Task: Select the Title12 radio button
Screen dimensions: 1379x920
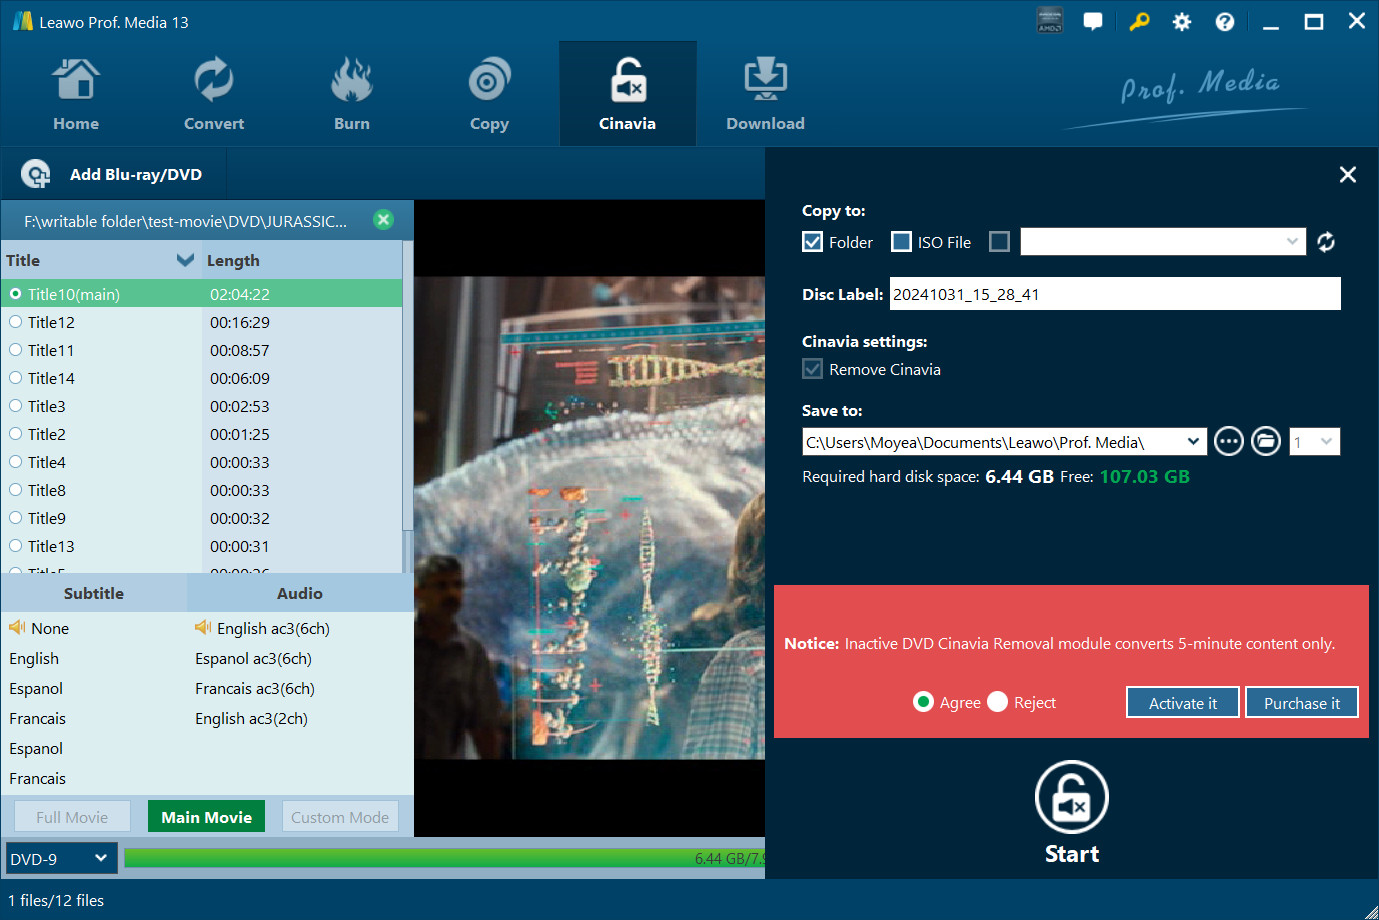Action: [x=15, y=322]
